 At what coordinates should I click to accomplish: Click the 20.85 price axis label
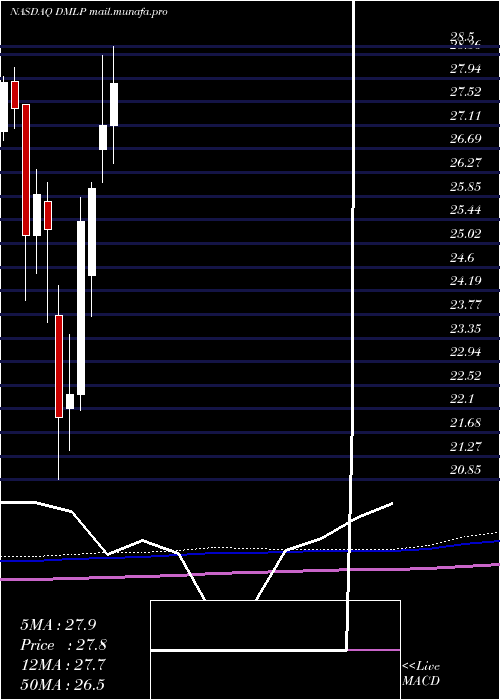[x=465, y=470]
